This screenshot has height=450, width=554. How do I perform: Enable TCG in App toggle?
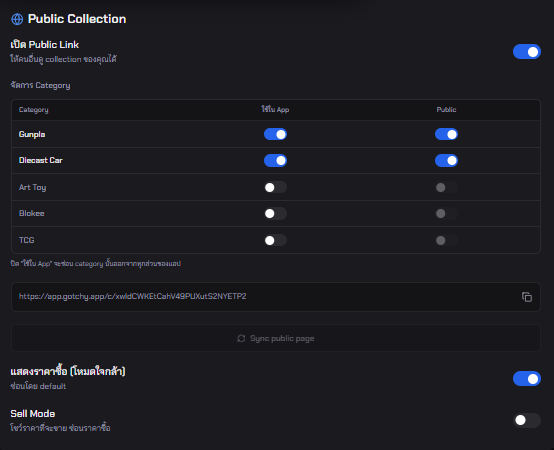[275, 240]
